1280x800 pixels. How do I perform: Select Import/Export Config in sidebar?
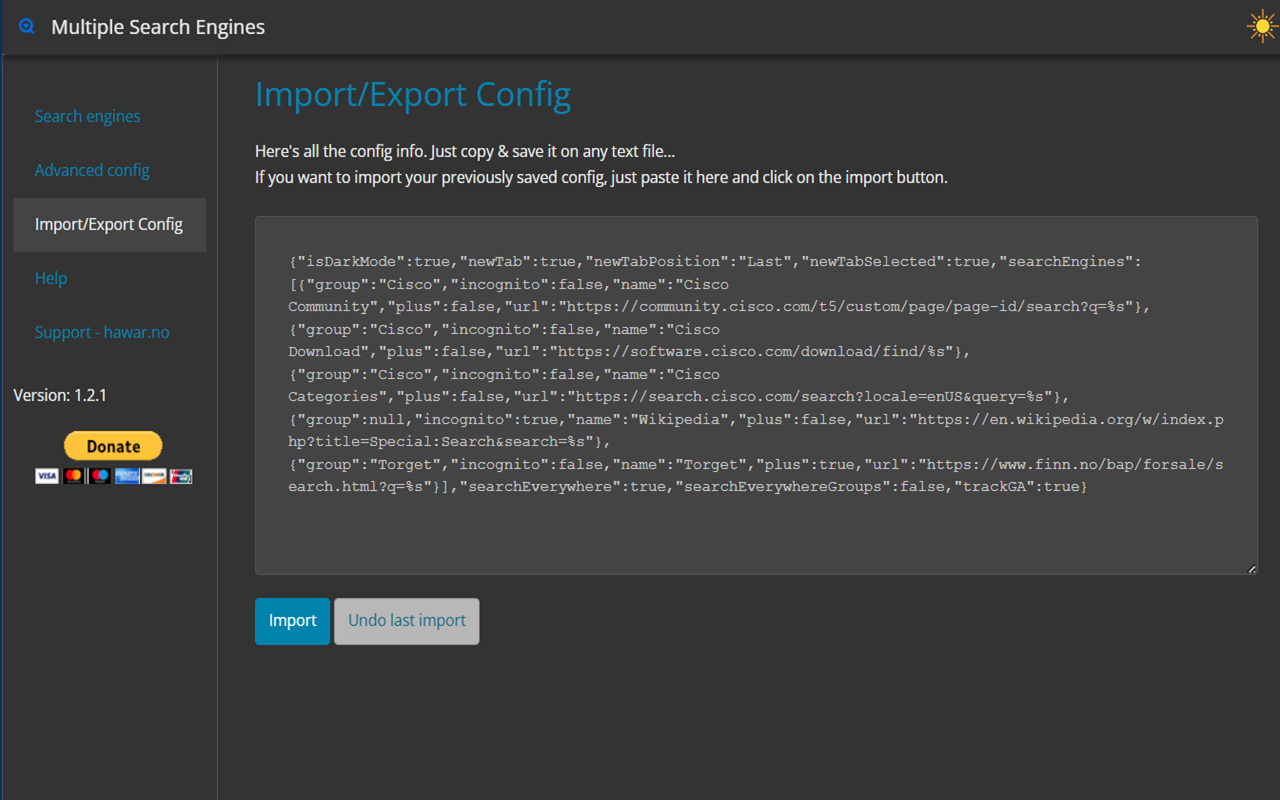[109, 224]
